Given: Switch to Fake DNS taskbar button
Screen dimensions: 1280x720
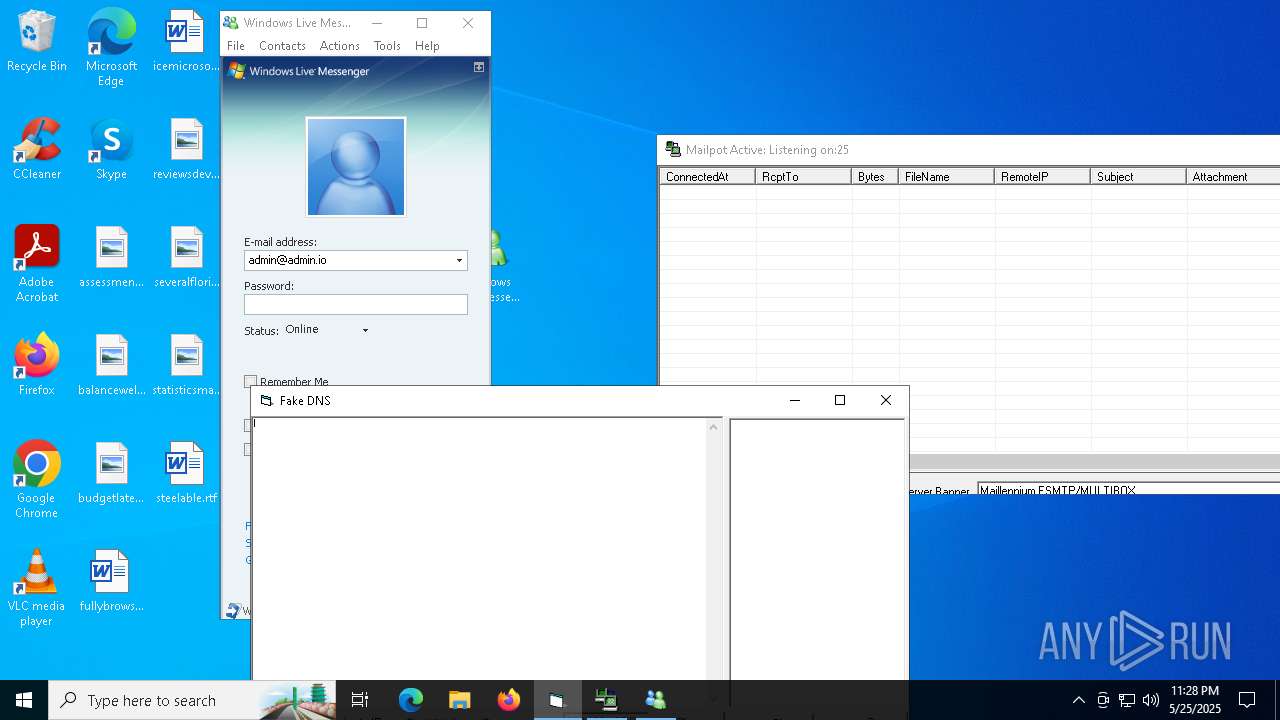Looking at the screenshot, I should pos(557,700).
